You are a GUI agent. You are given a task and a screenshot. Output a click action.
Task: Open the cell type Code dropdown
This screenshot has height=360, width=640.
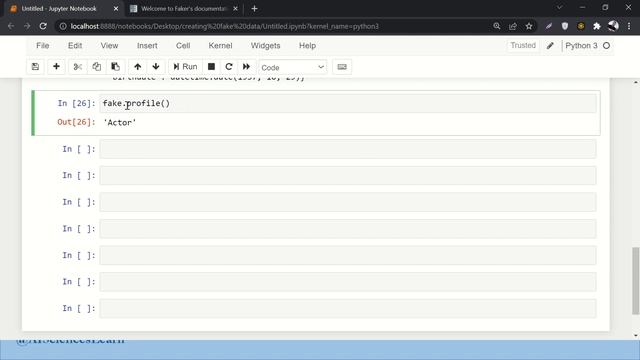pyautogui.click(x=293, y=67)
